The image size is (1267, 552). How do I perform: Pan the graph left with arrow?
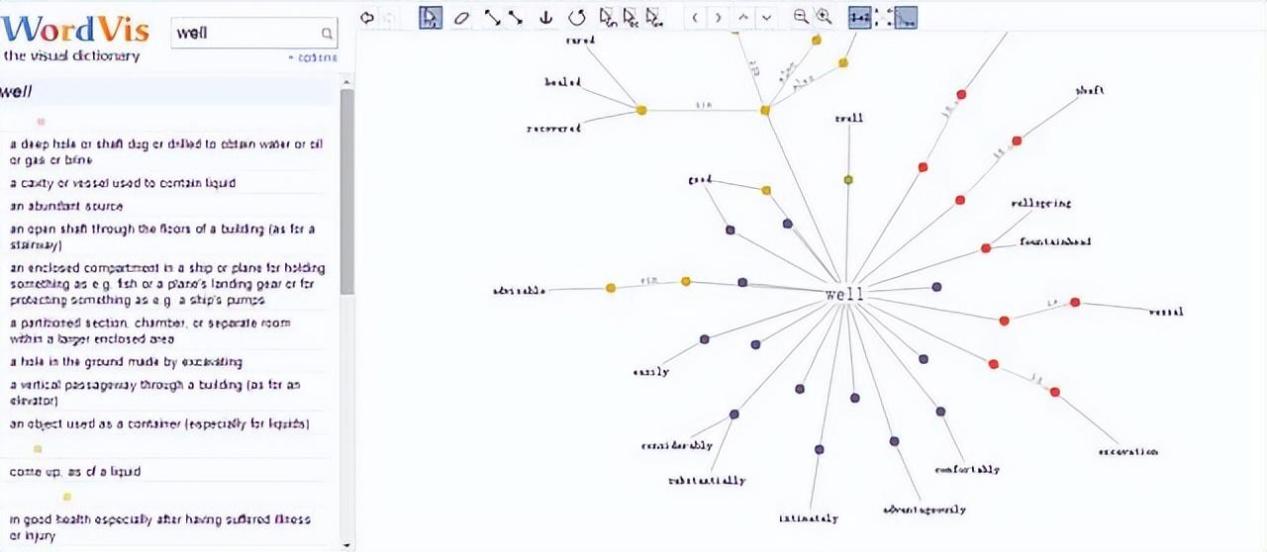697,17
